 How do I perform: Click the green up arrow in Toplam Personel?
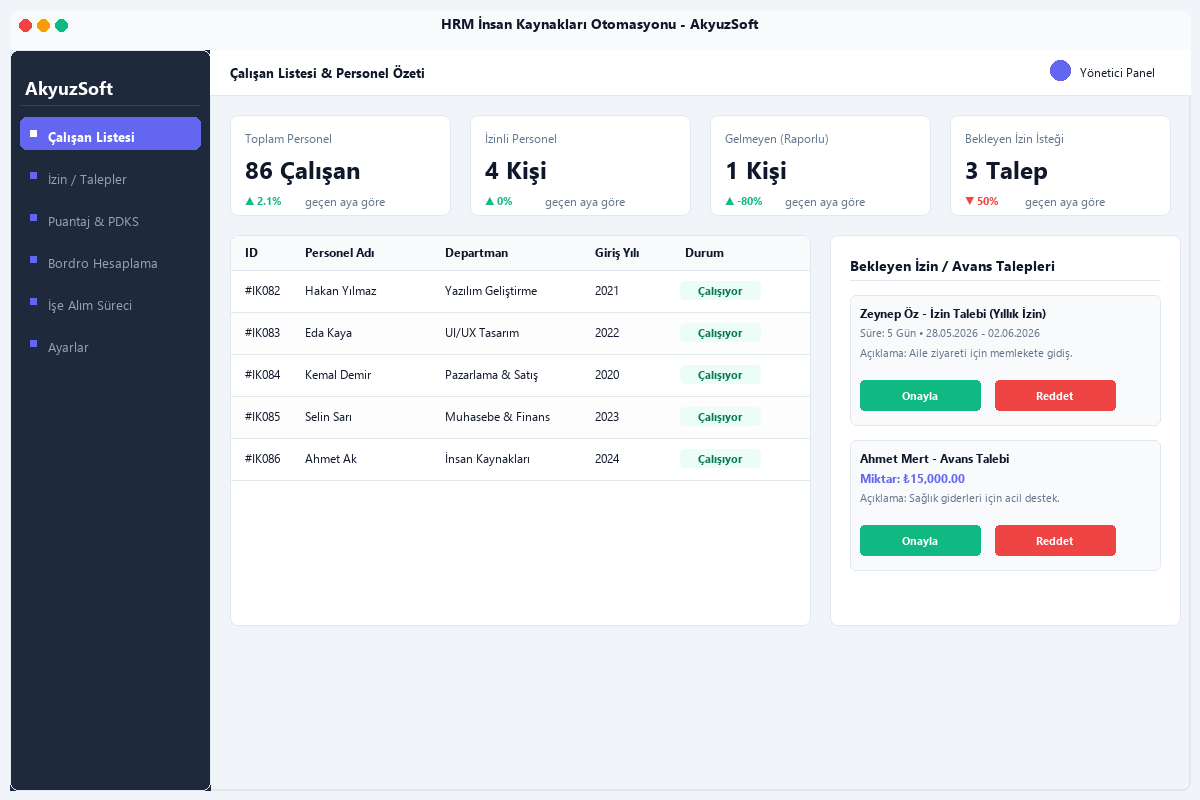click(x=249, y=201)
